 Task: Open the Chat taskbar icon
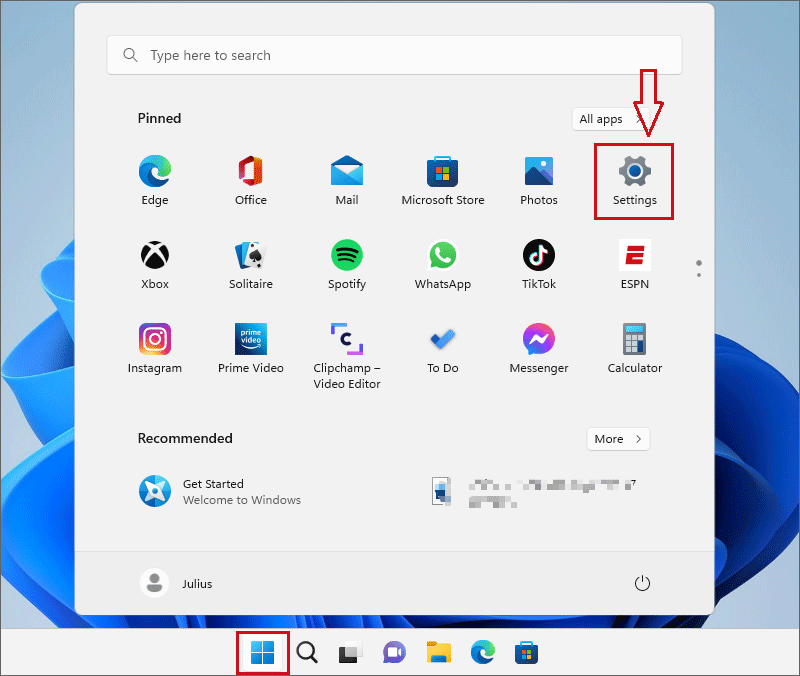394,653
